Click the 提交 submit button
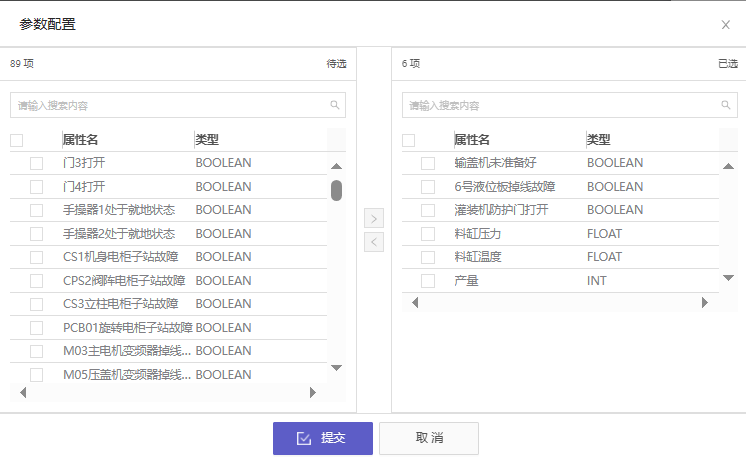 pyautogui.click(x=323, y=438)
